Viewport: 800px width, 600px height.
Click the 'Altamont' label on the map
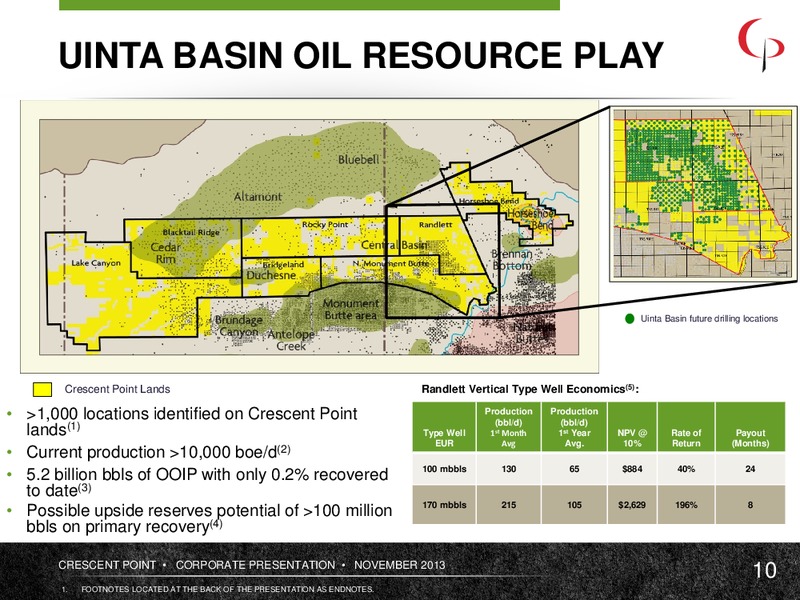(x=258, y=196)
